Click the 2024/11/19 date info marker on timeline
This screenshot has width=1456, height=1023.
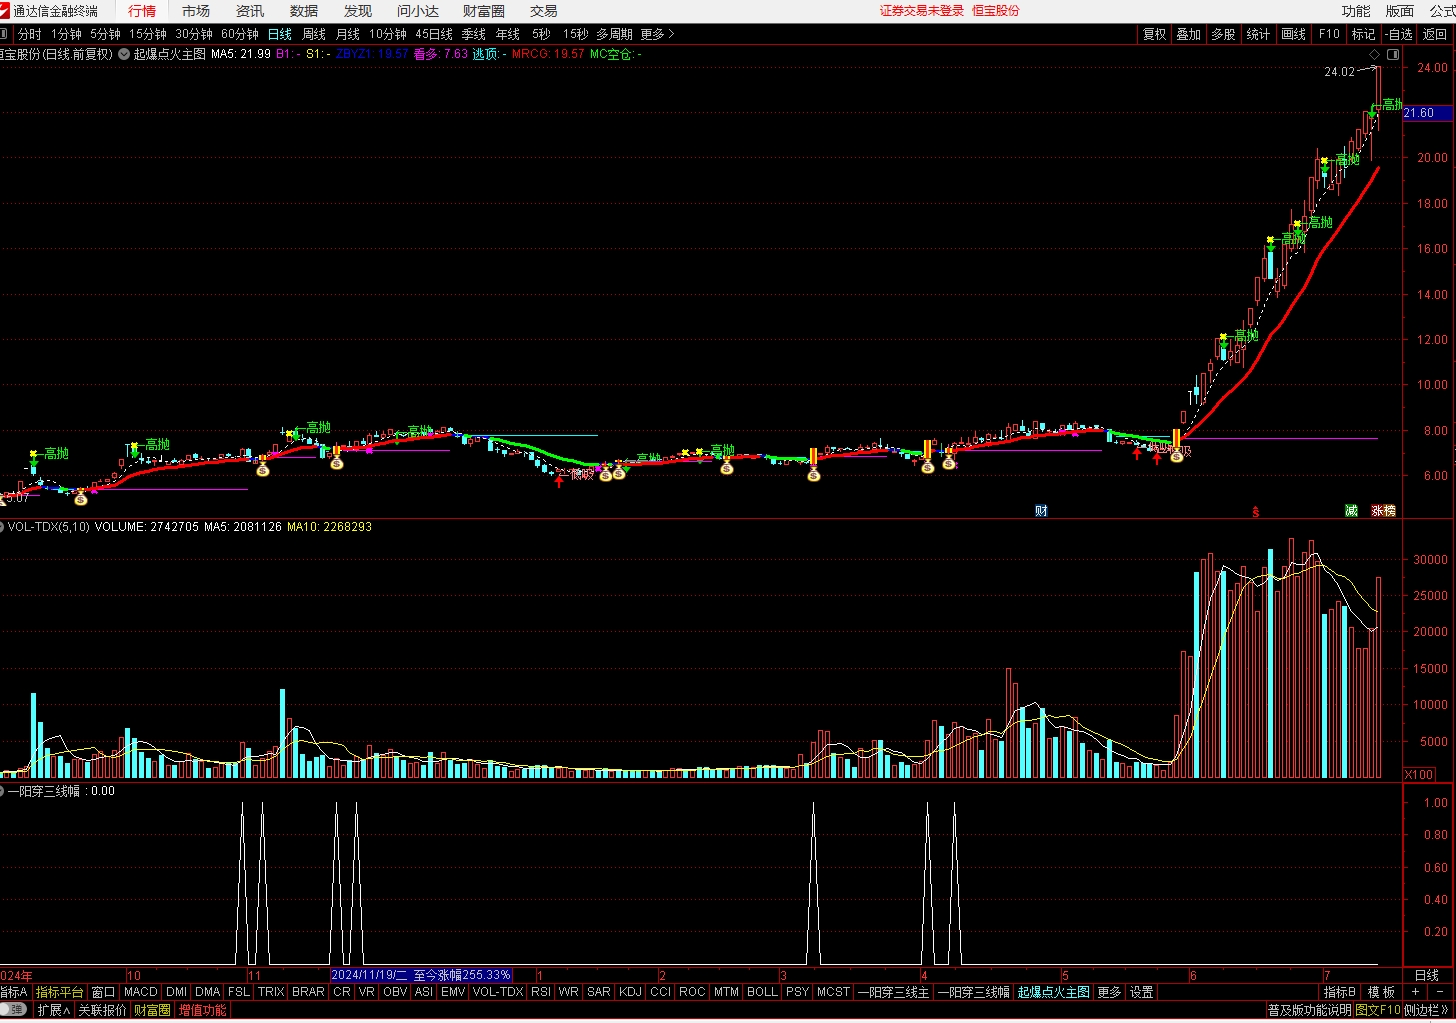[x=421, y=975]
